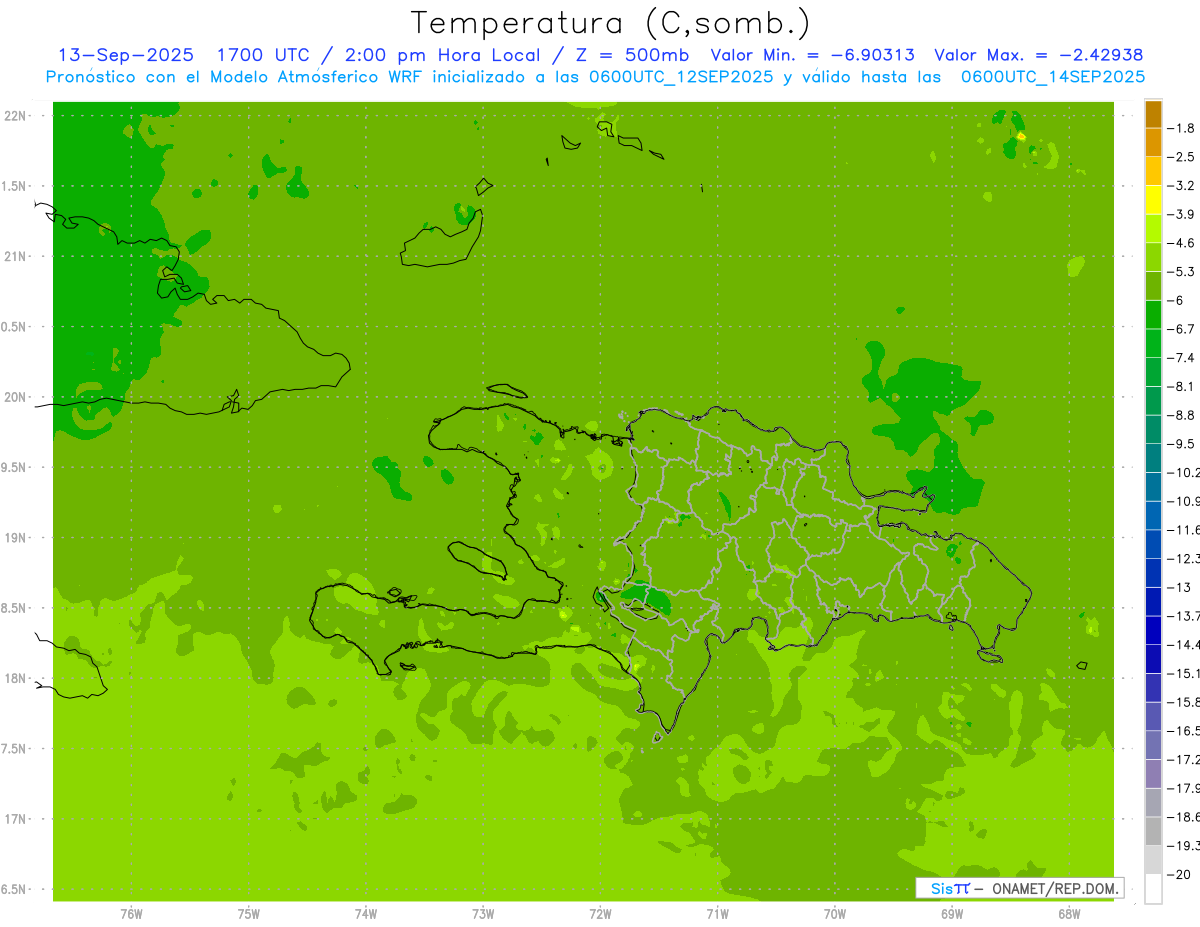This screenshot has width=1200, height=927.
Task: Click the "Temperatura (C,somb.)" title
Action: coord(610,23)
